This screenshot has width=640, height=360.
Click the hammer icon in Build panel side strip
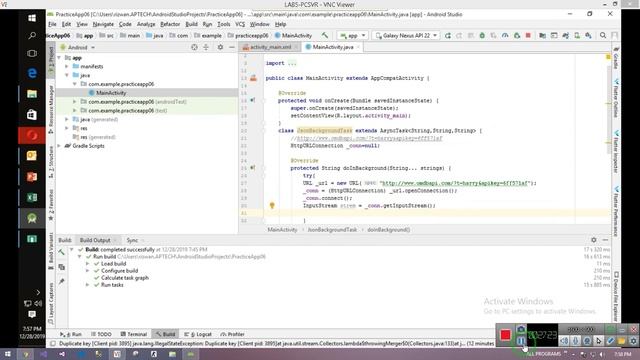coord(62,252)
